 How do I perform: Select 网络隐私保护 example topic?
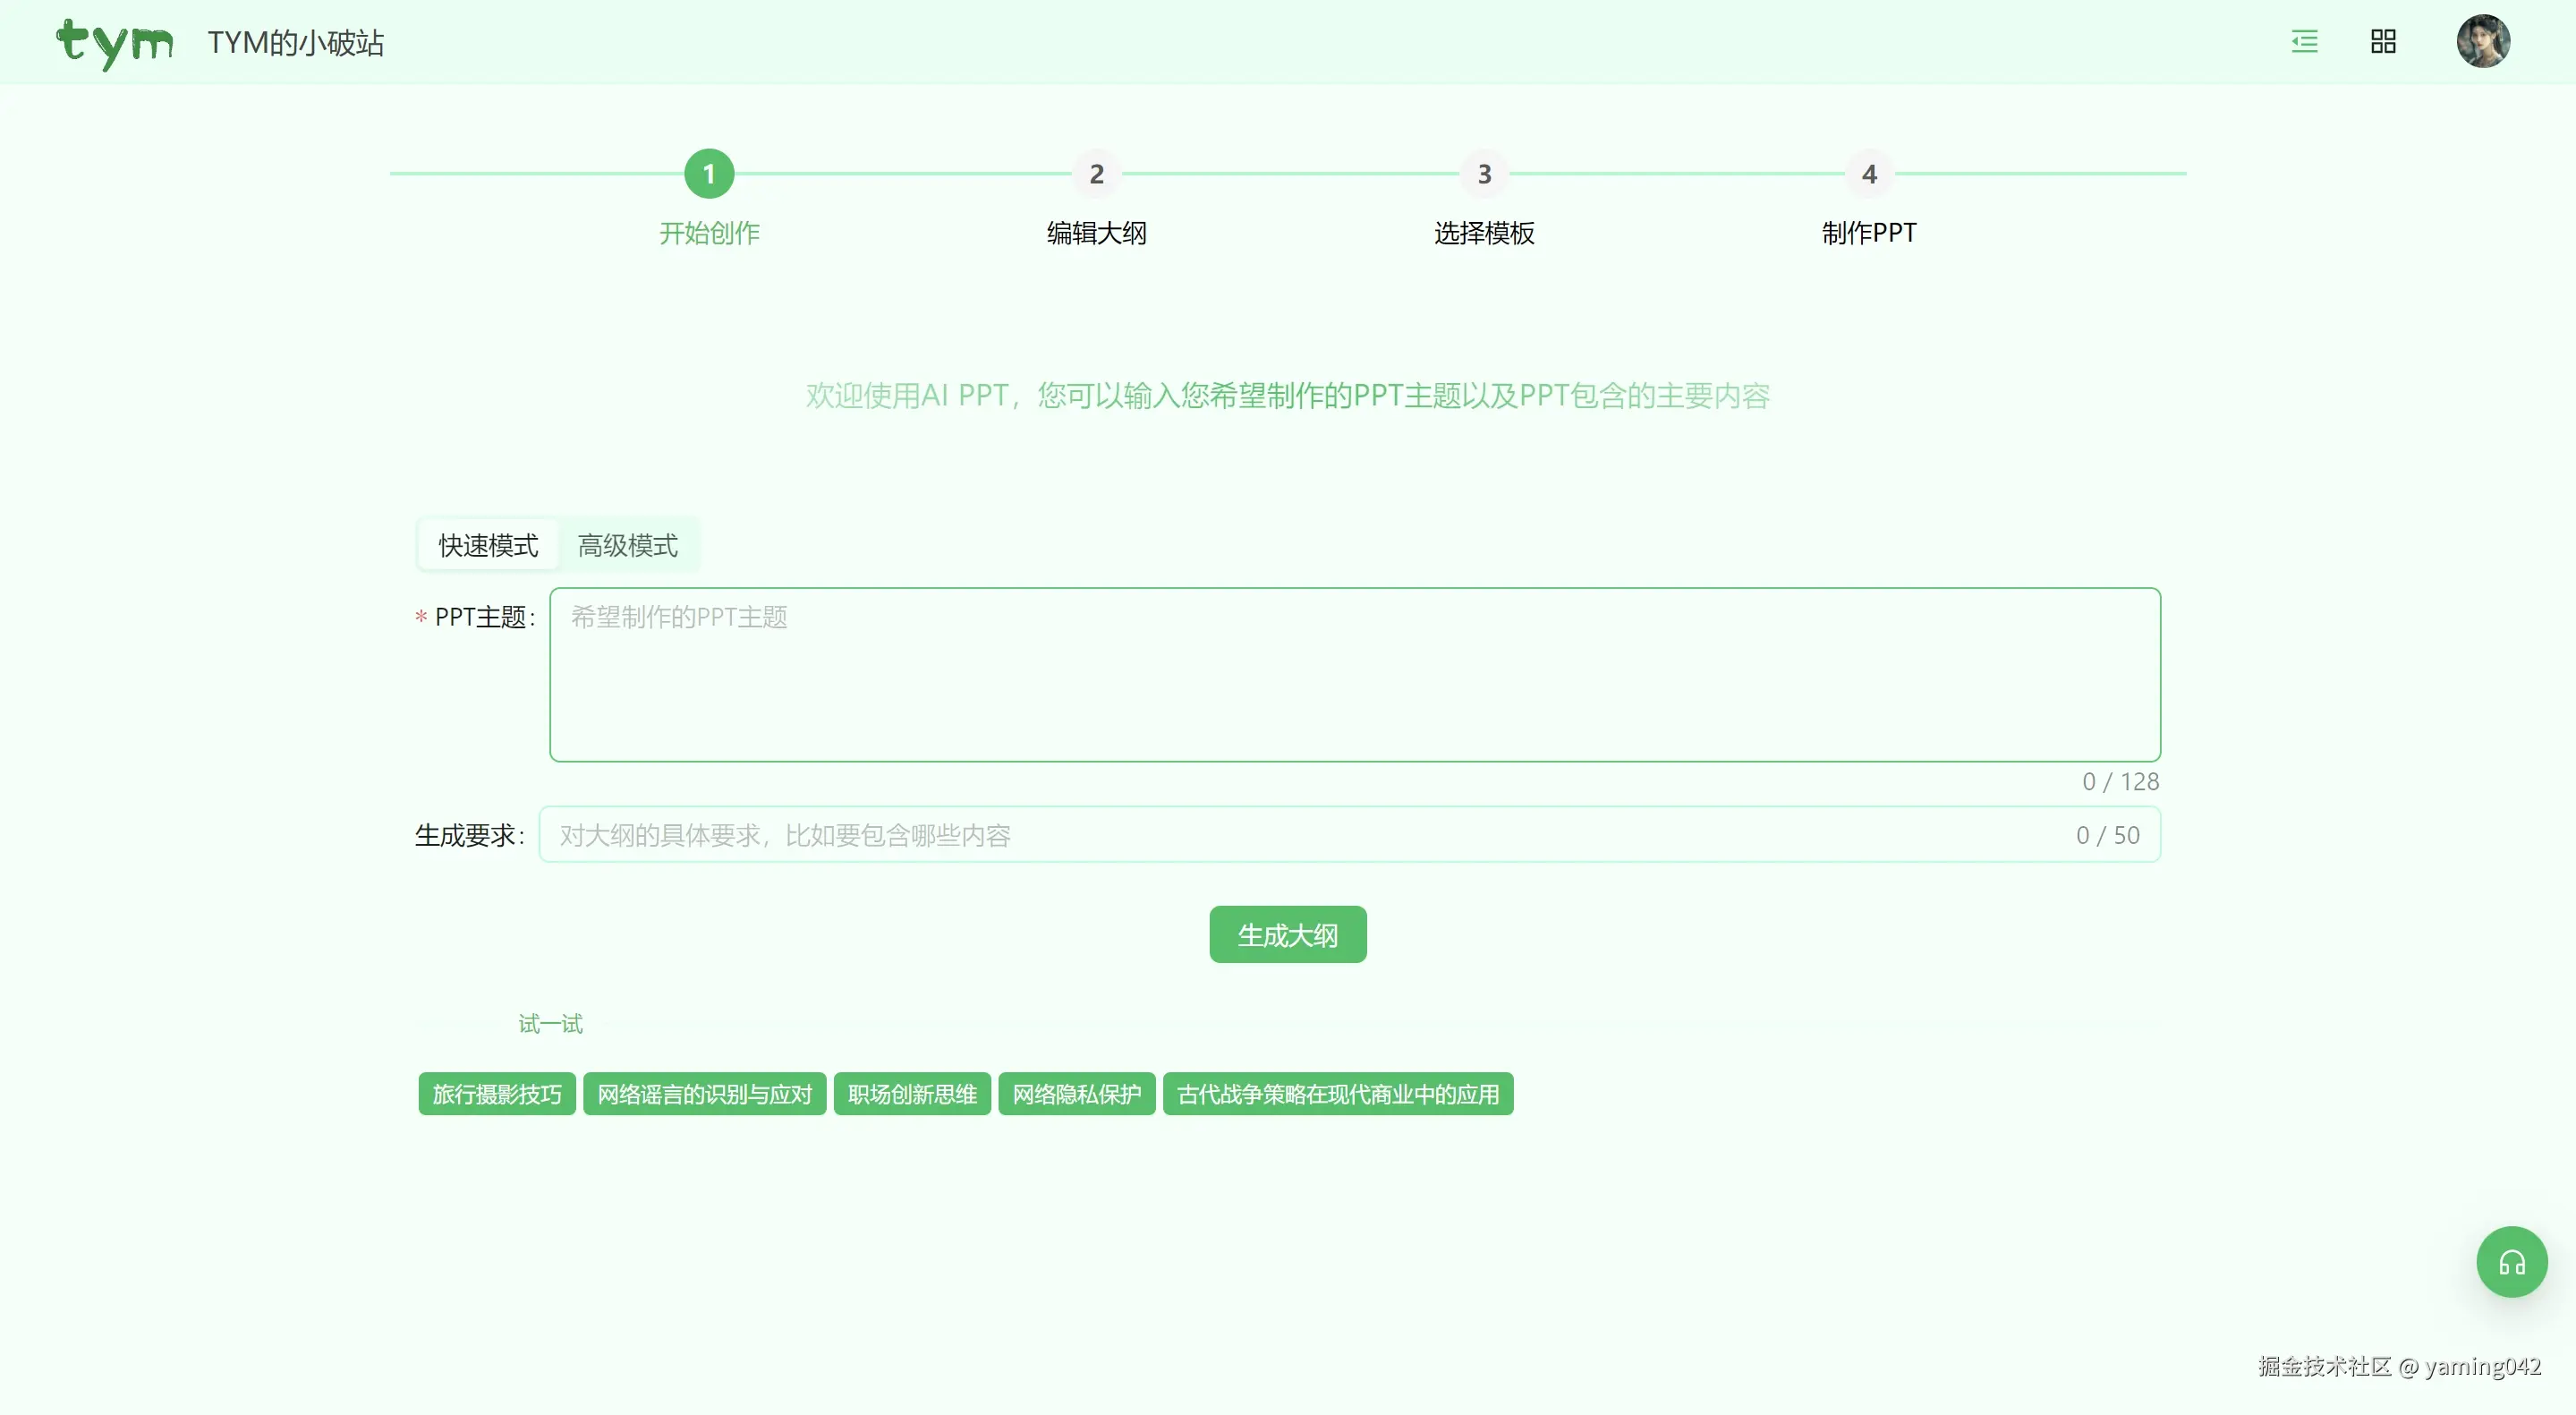point(1076,1094)
